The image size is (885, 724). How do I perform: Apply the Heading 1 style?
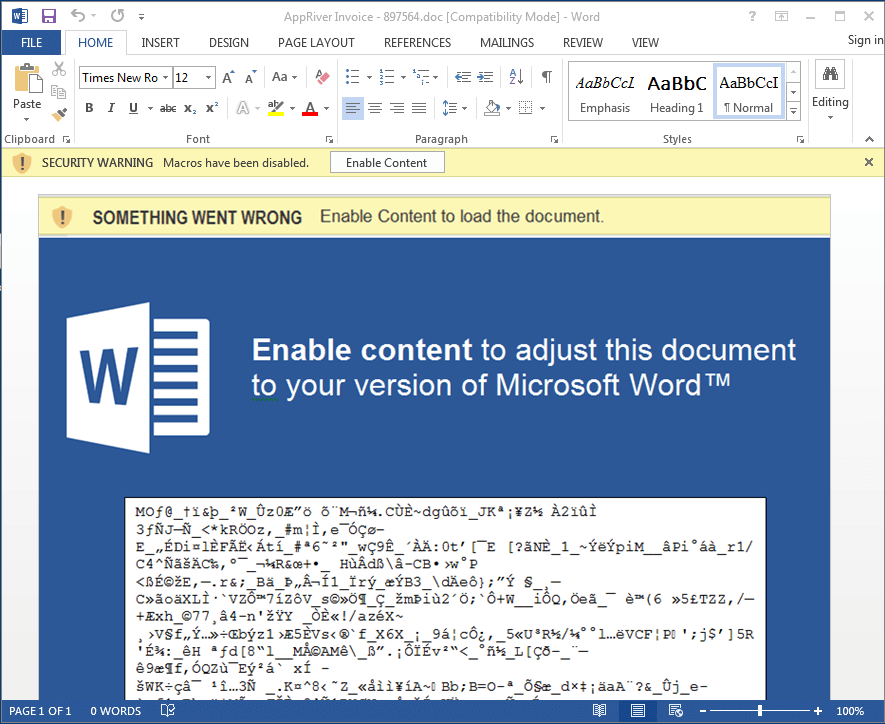[x=677, y=92]
